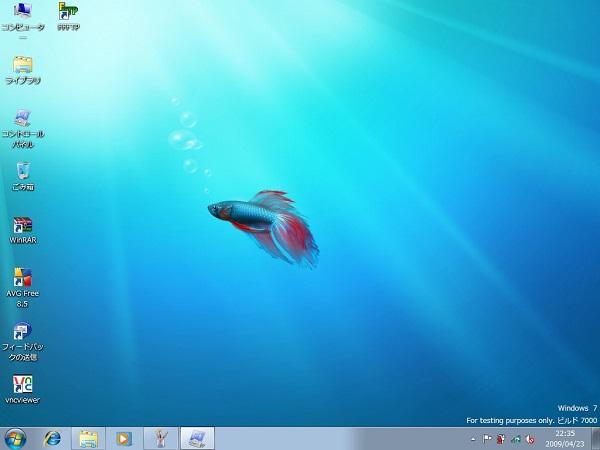Image resolution: width=600 pixels, height=450 pixels.
Task: Click the Send Feedback desktop shortcut
Action: click(x=22, y=333)
